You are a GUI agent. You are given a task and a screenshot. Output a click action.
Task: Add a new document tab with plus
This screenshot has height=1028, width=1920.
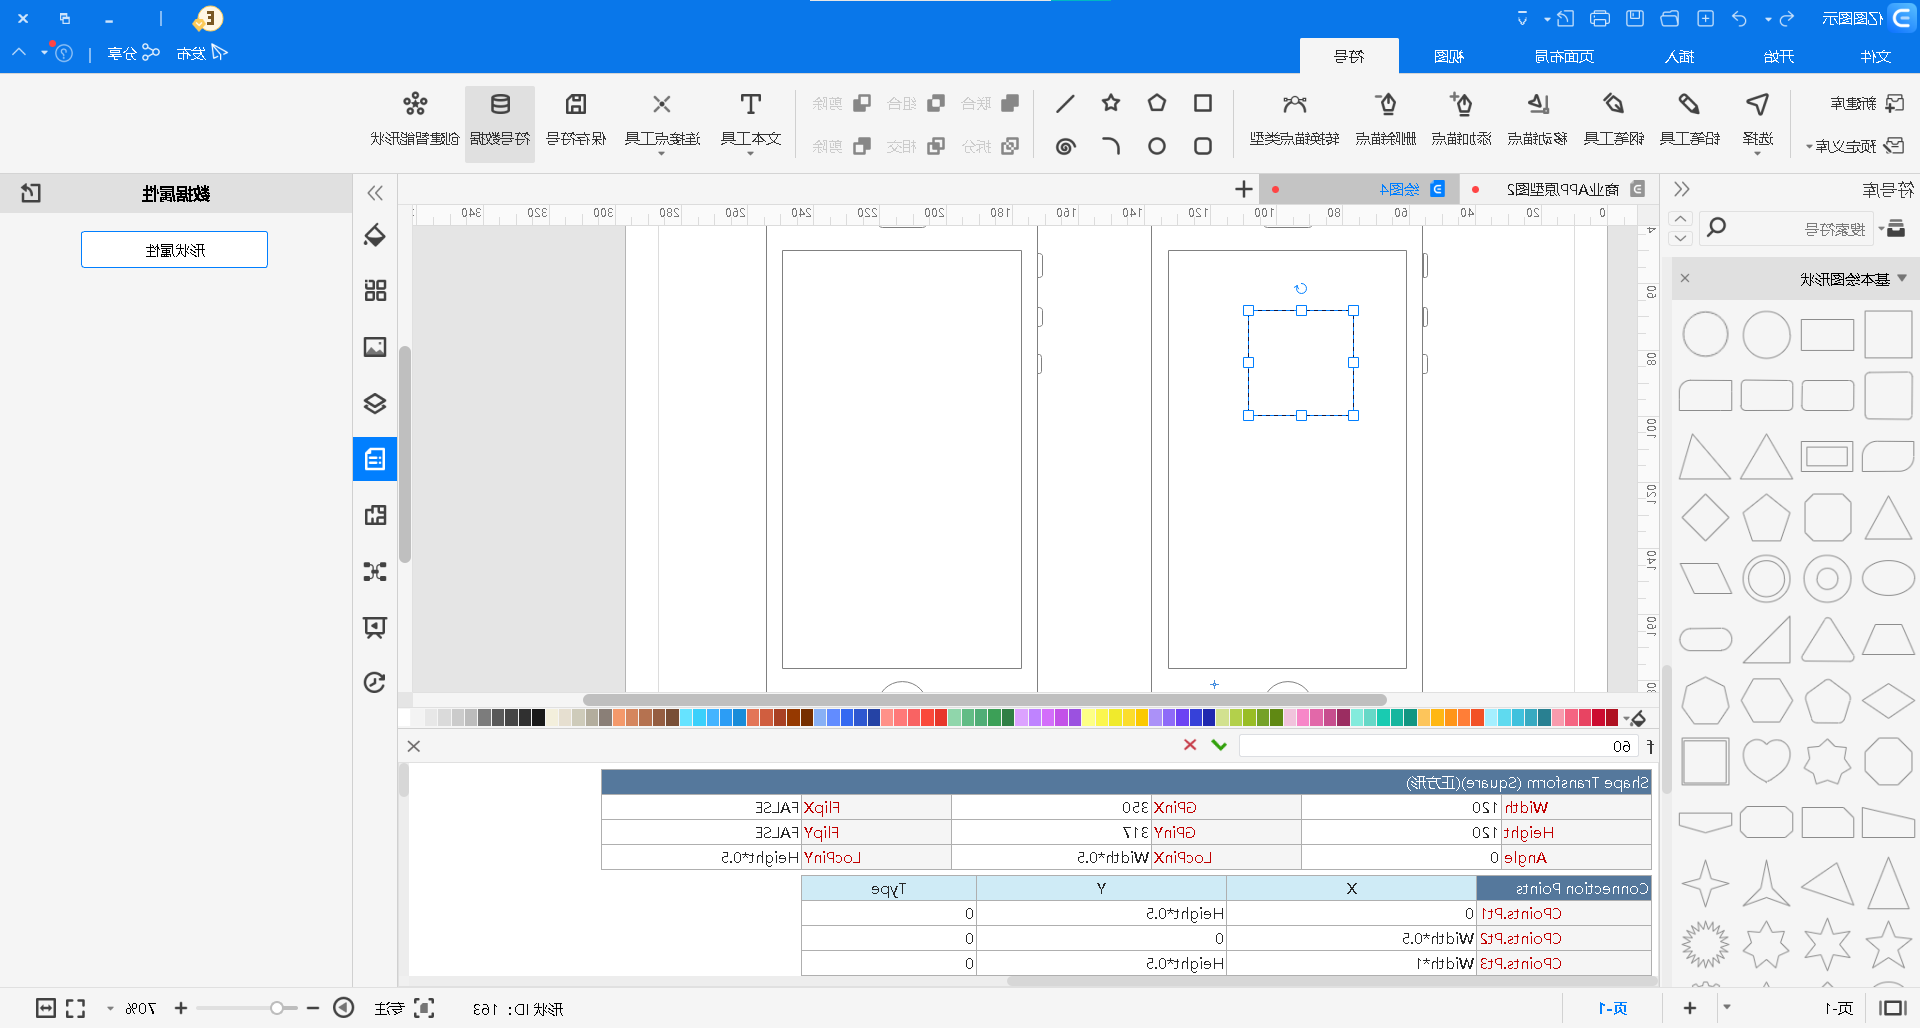coord(1243,189)
